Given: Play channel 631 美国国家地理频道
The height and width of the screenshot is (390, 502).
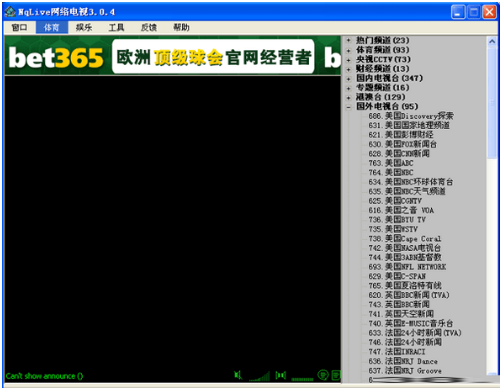Looking at the screenshot, I should (409, 125).
